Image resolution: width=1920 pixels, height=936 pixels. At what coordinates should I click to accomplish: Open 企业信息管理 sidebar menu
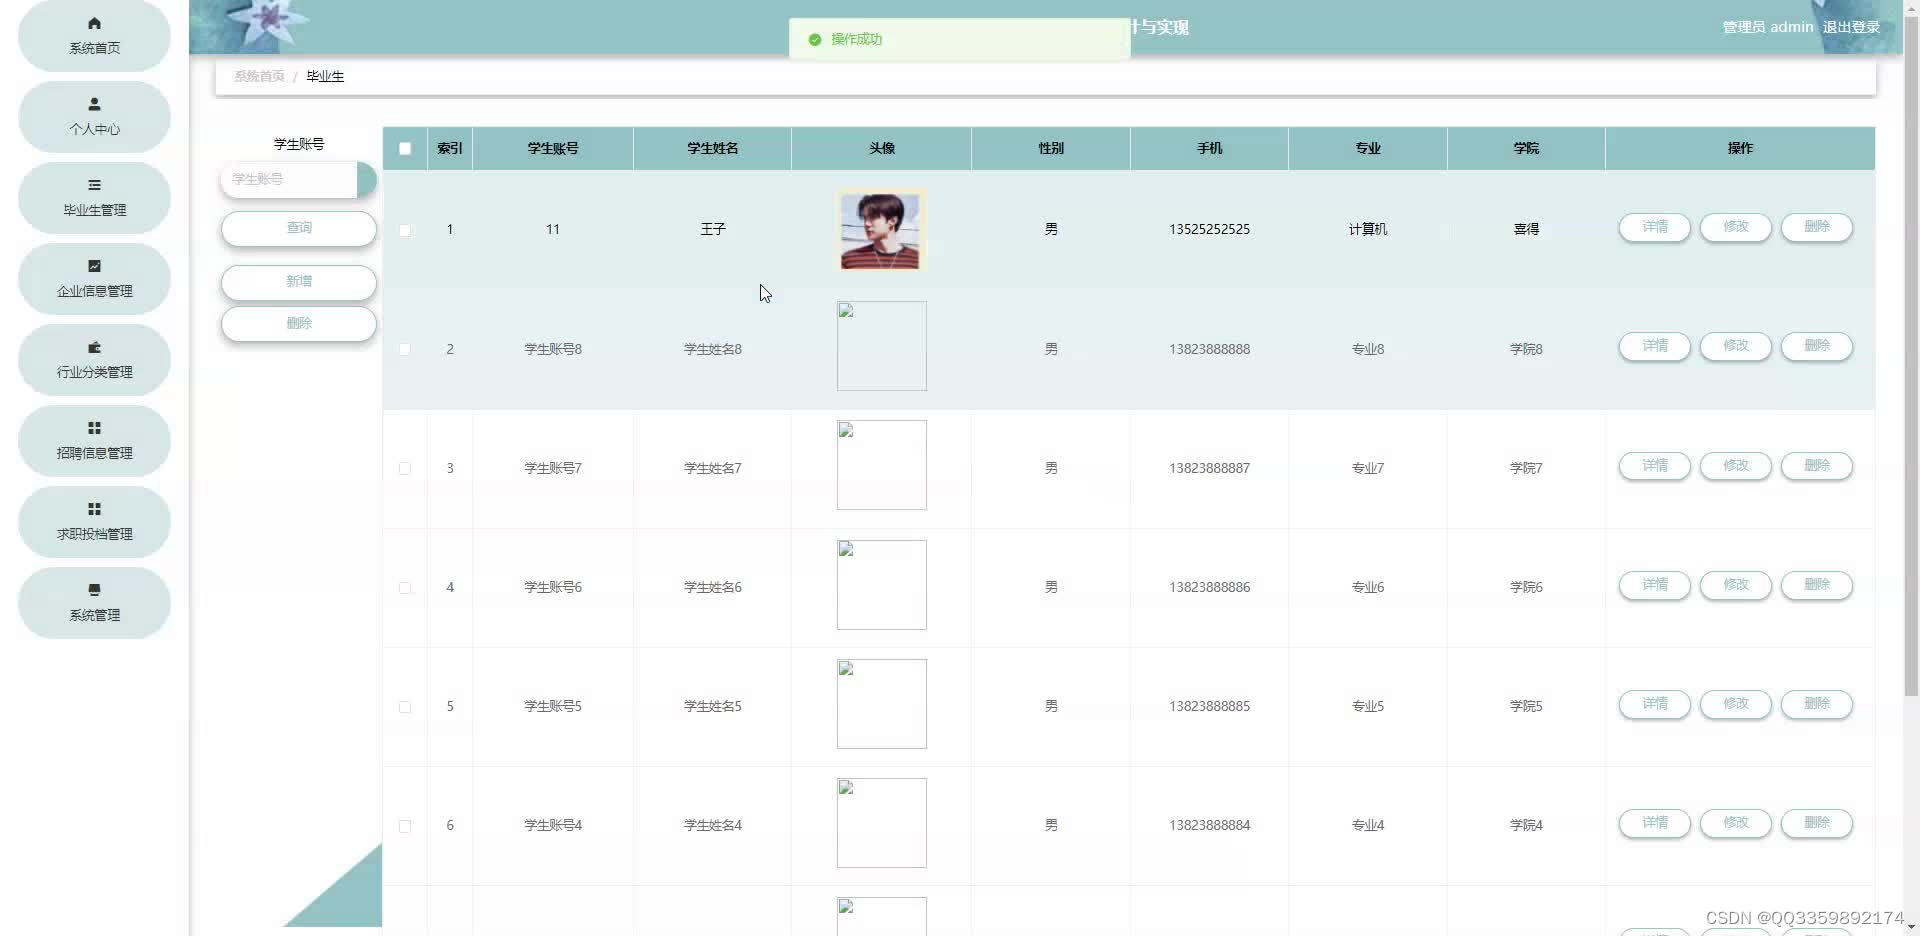coord(94,279)
